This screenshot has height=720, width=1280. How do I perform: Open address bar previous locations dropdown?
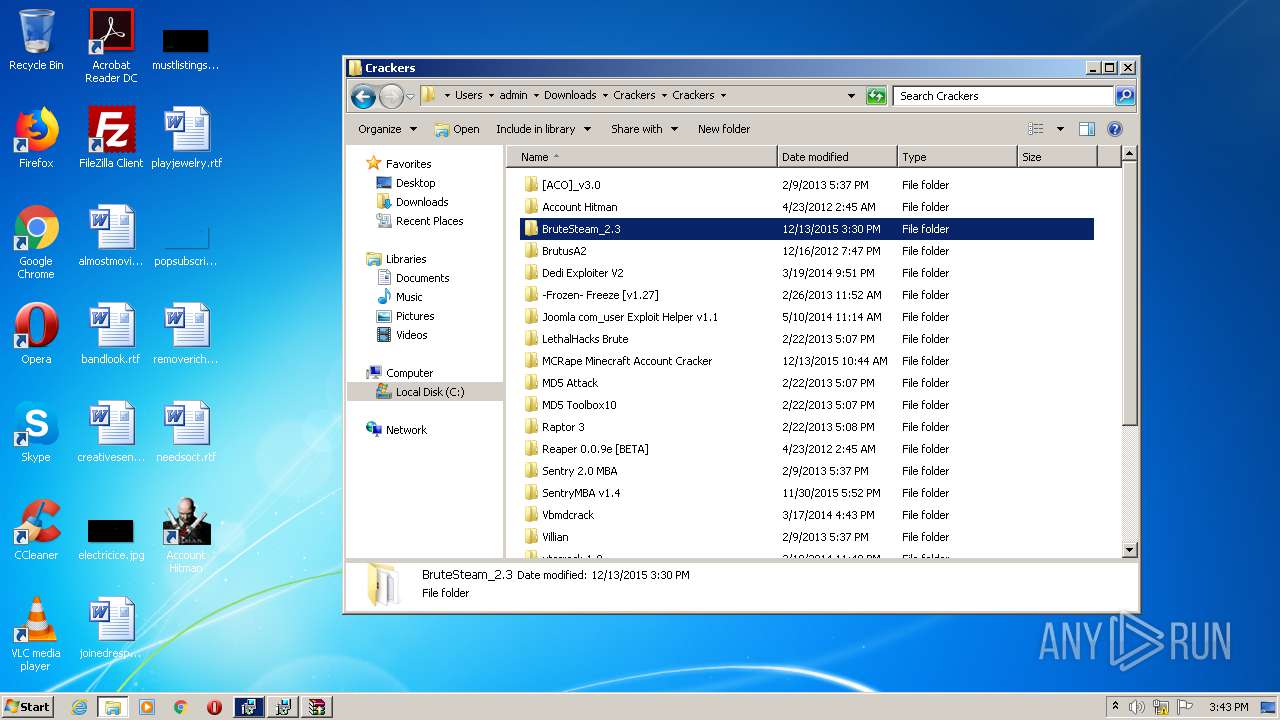coord(851,96)
